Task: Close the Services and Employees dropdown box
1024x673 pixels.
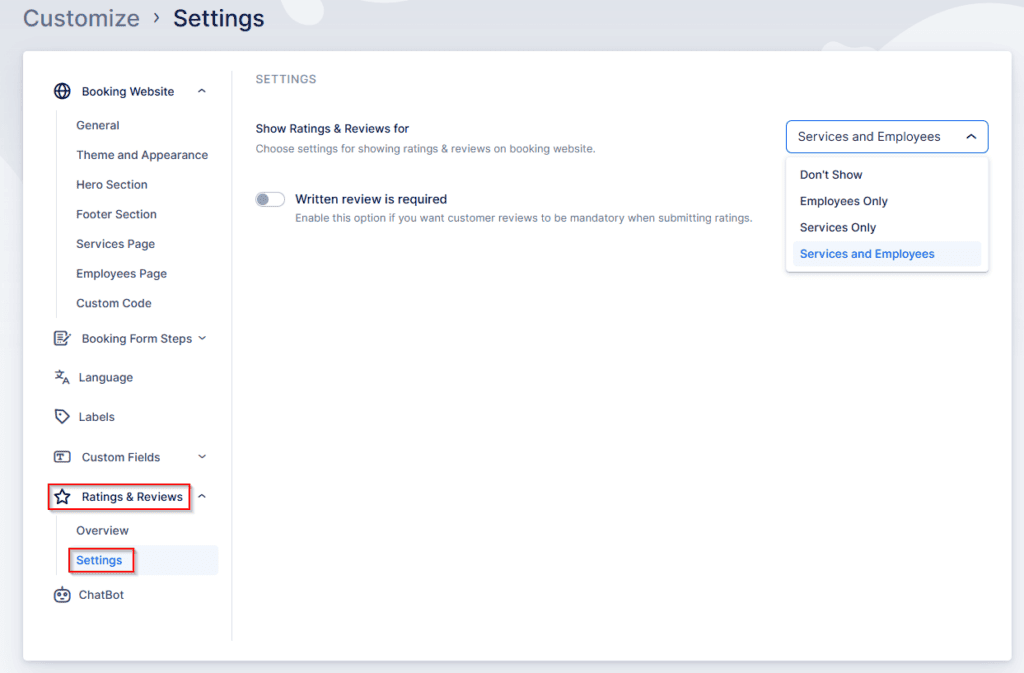Action: pos(887,136)
